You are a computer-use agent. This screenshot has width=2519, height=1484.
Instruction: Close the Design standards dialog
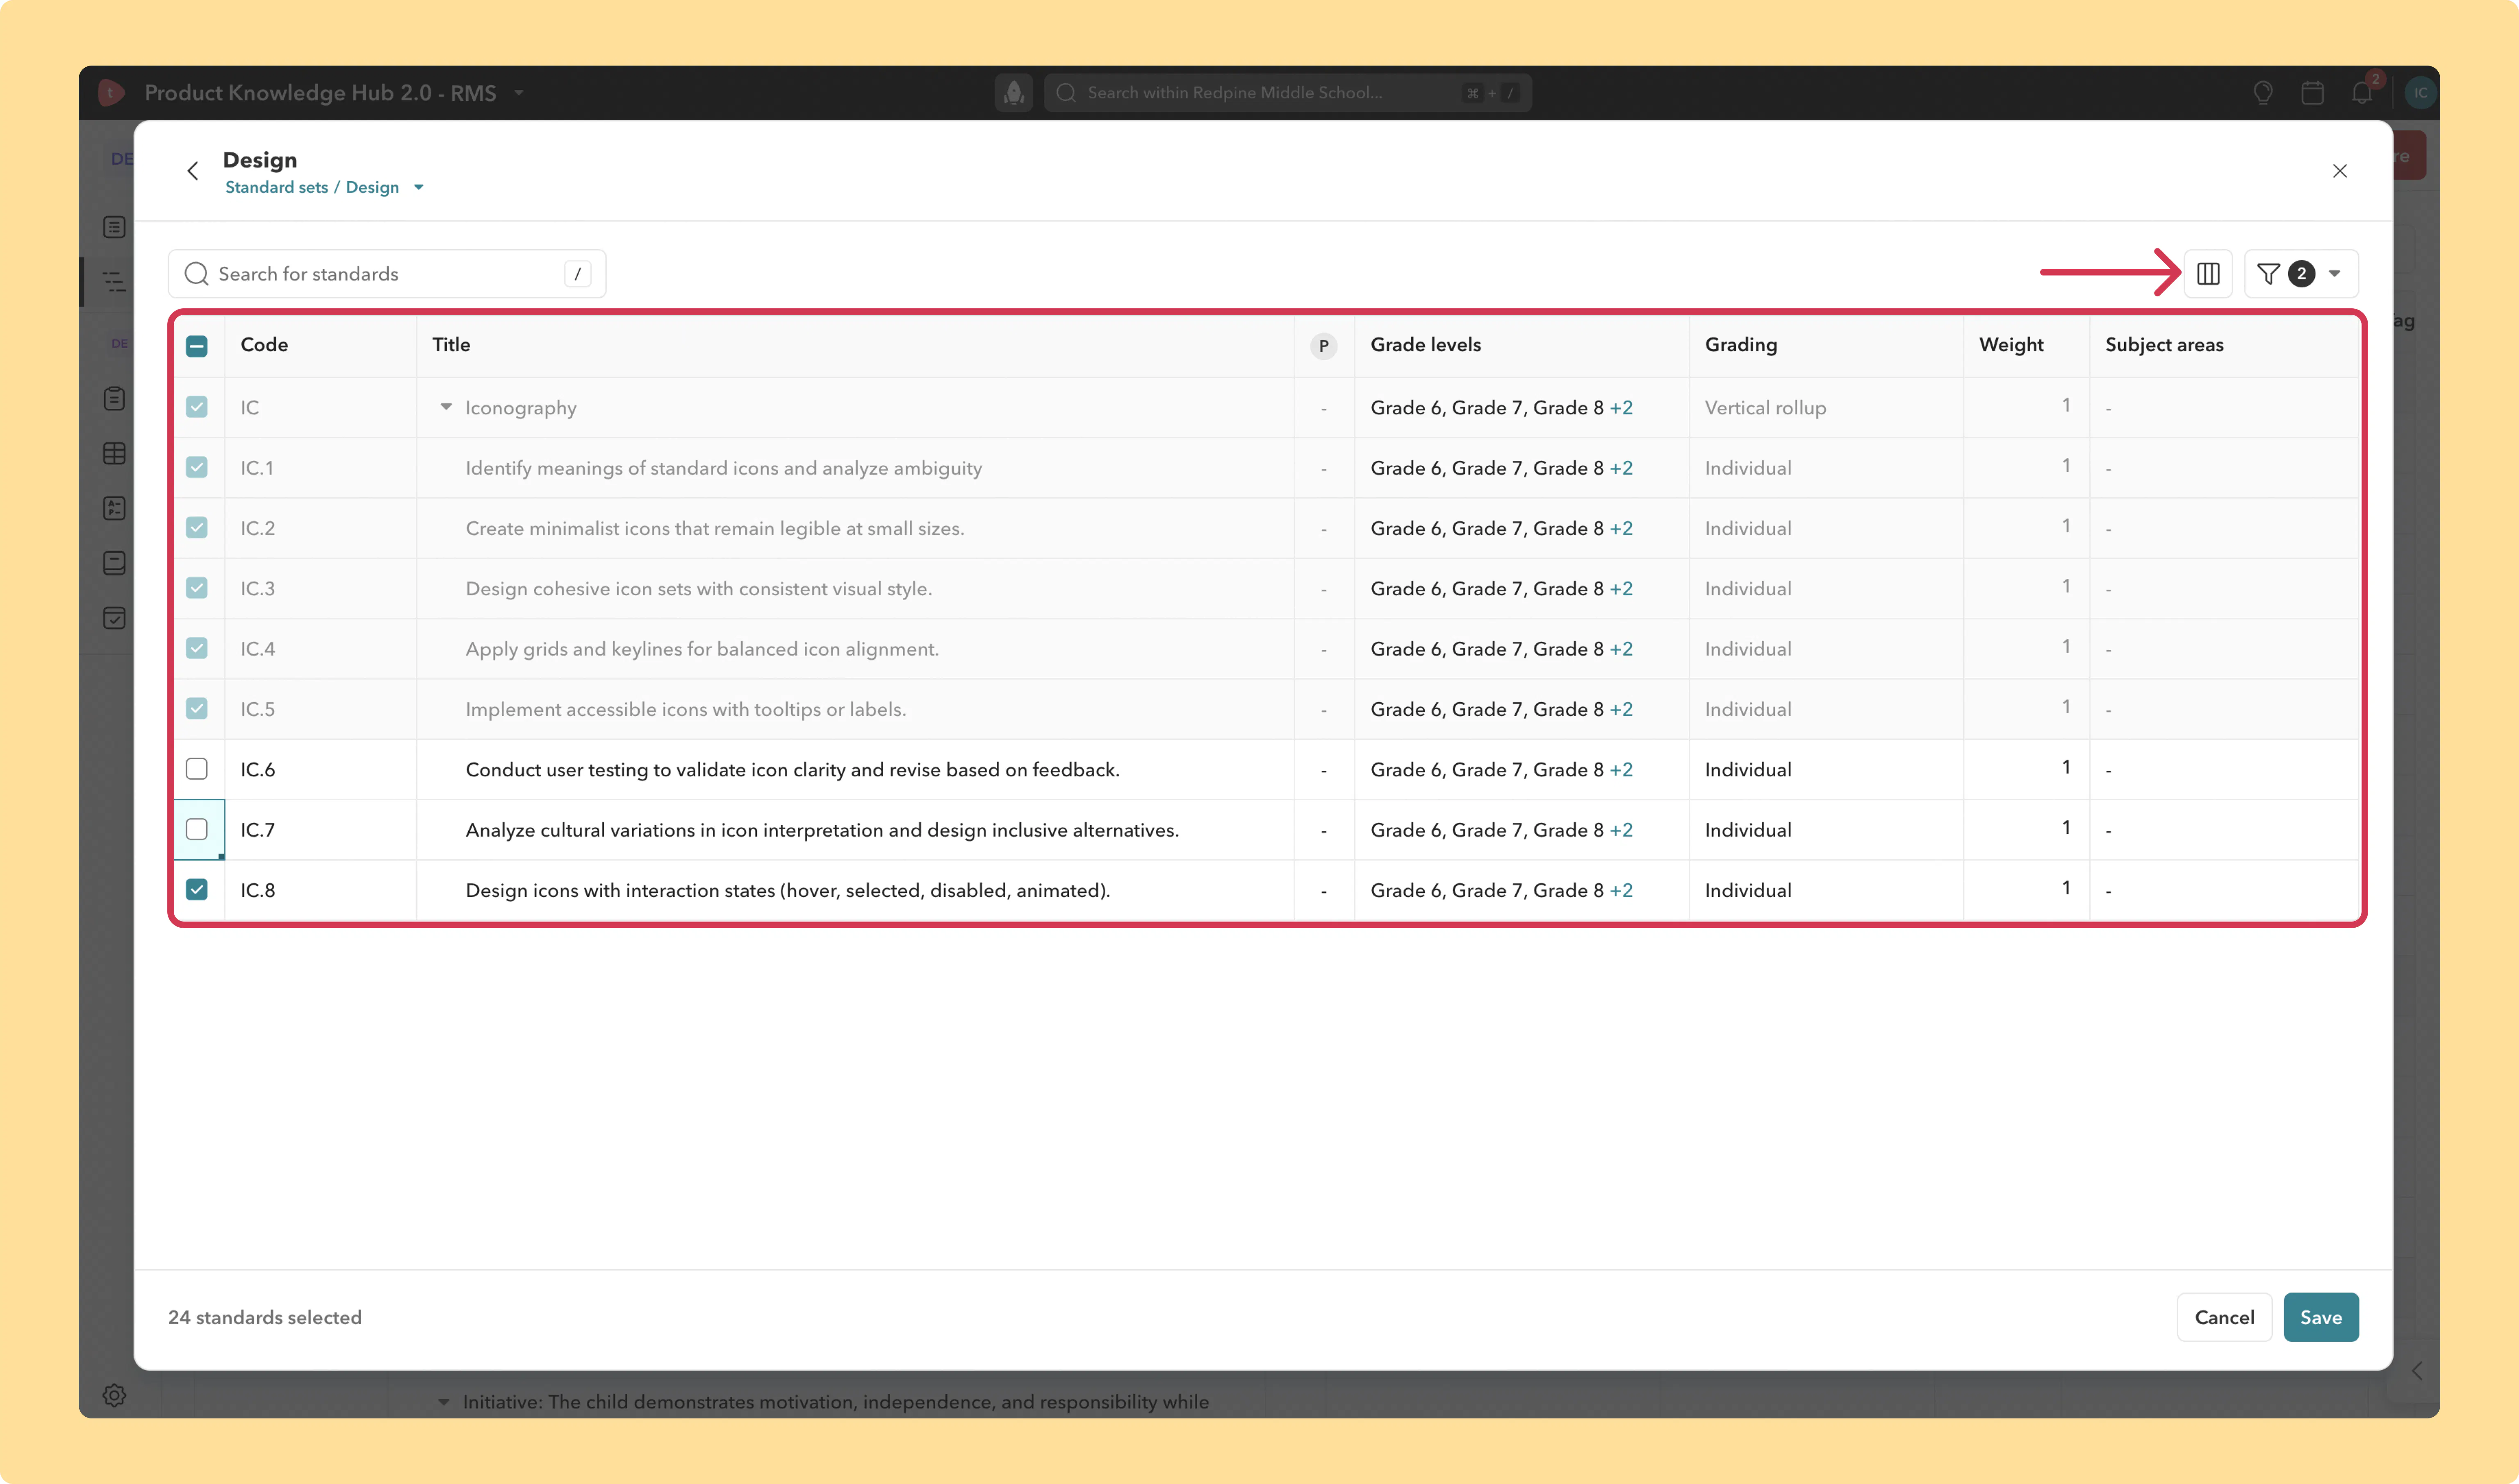click(2340, 171)
